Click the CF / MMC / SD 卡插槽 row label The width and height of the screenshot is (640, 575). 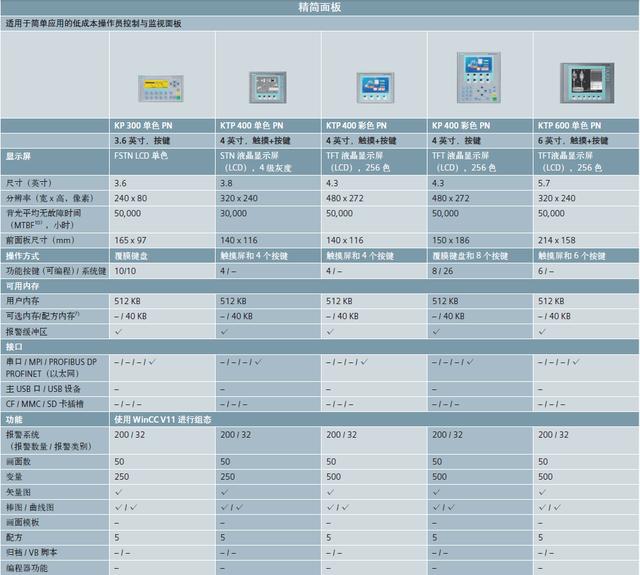click(x=44, y=404)
